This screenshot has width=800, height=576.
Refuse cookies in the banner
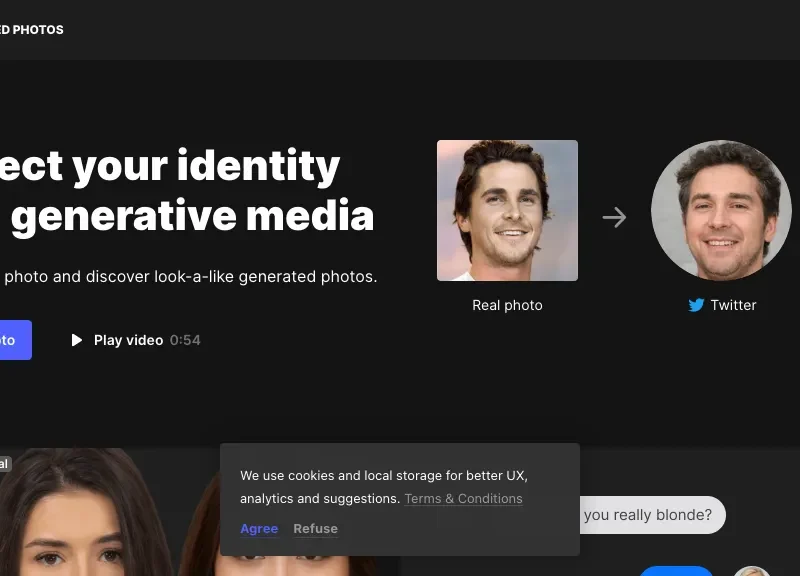coord(315,528)
